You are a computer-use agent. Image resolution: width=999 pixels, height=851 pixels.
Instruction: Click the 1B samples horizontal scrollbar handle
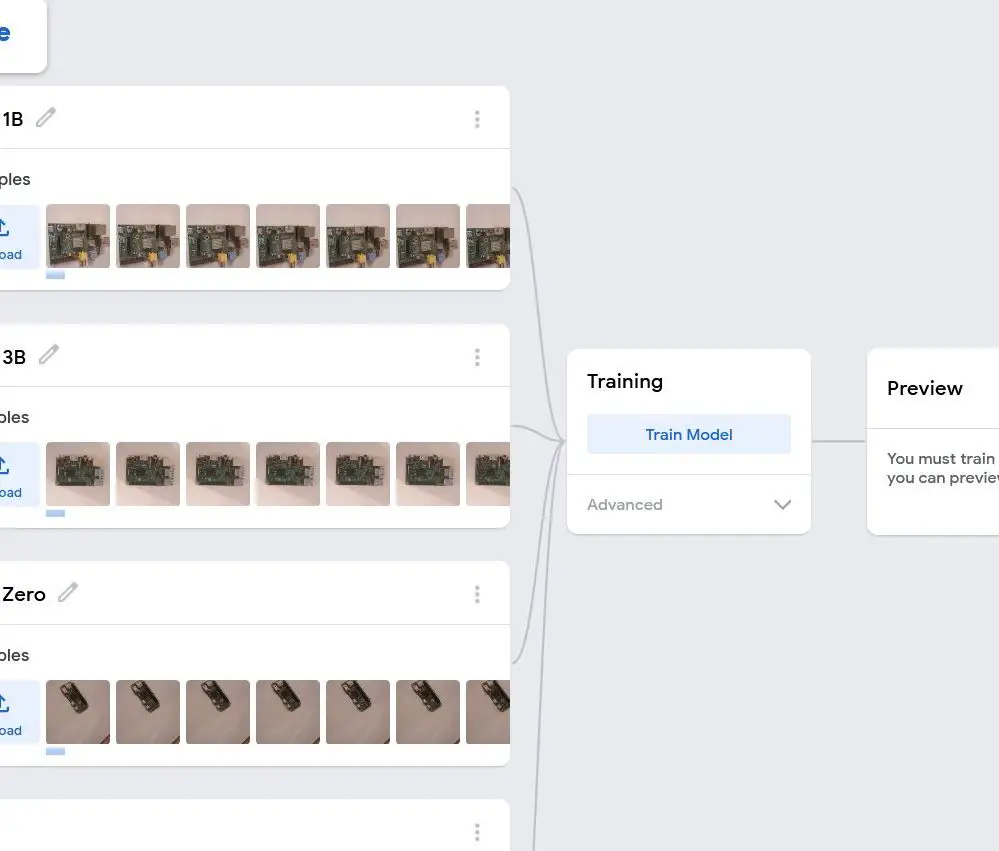click(55, 275)
